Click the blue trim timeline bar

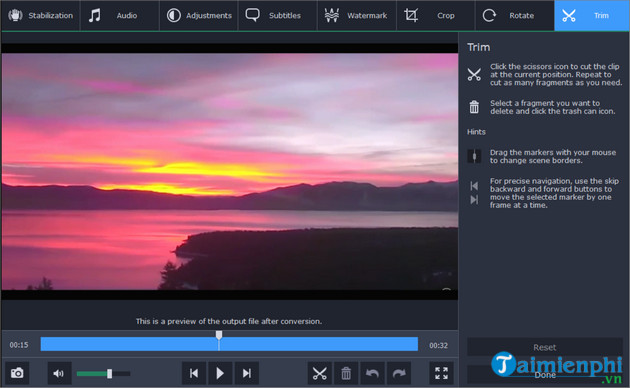tap(229, 344)
